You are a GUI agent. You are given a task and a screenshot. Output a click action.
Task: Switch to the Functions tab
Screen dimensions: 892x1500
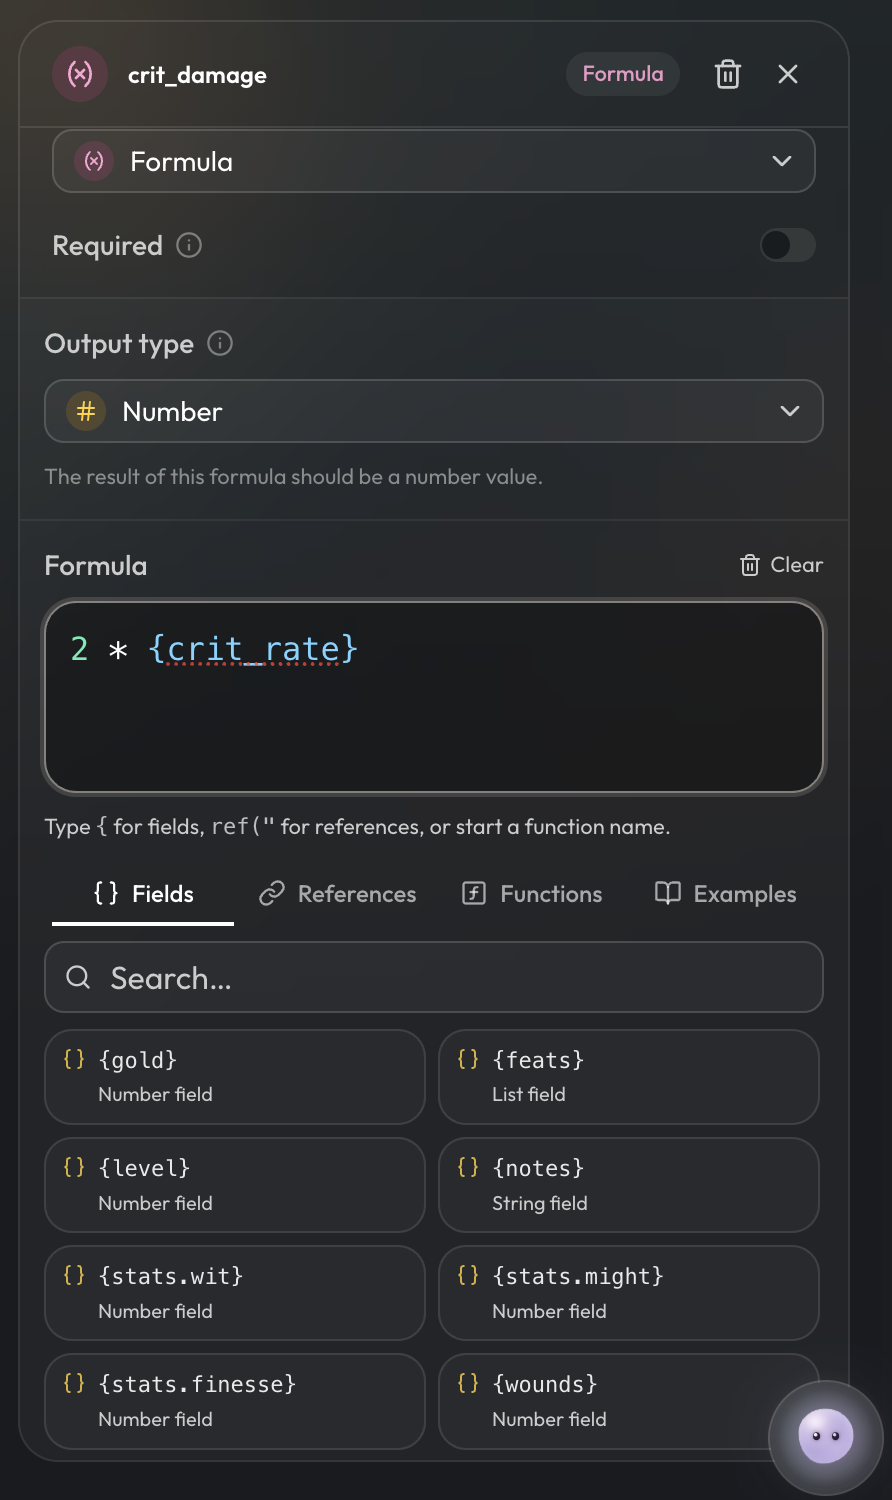[532, 894]
